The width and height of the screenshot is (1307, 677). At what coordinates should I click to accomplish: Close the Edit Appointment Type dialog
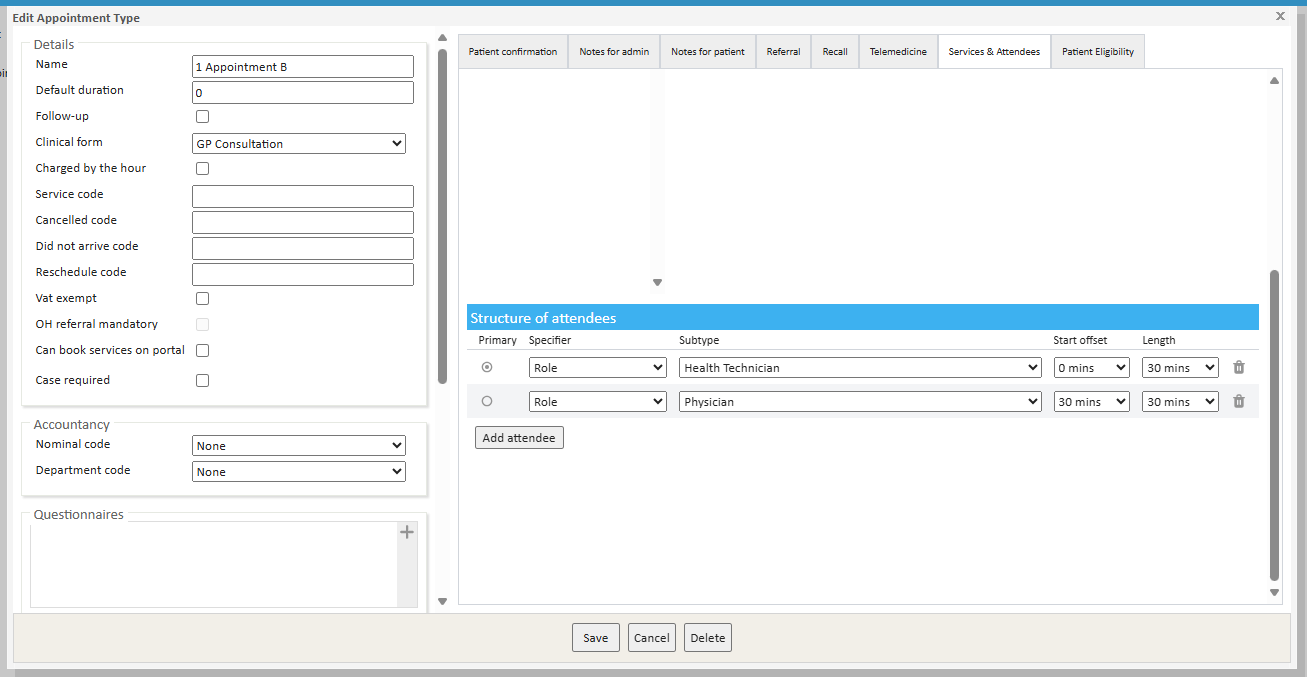point(1280,16)
